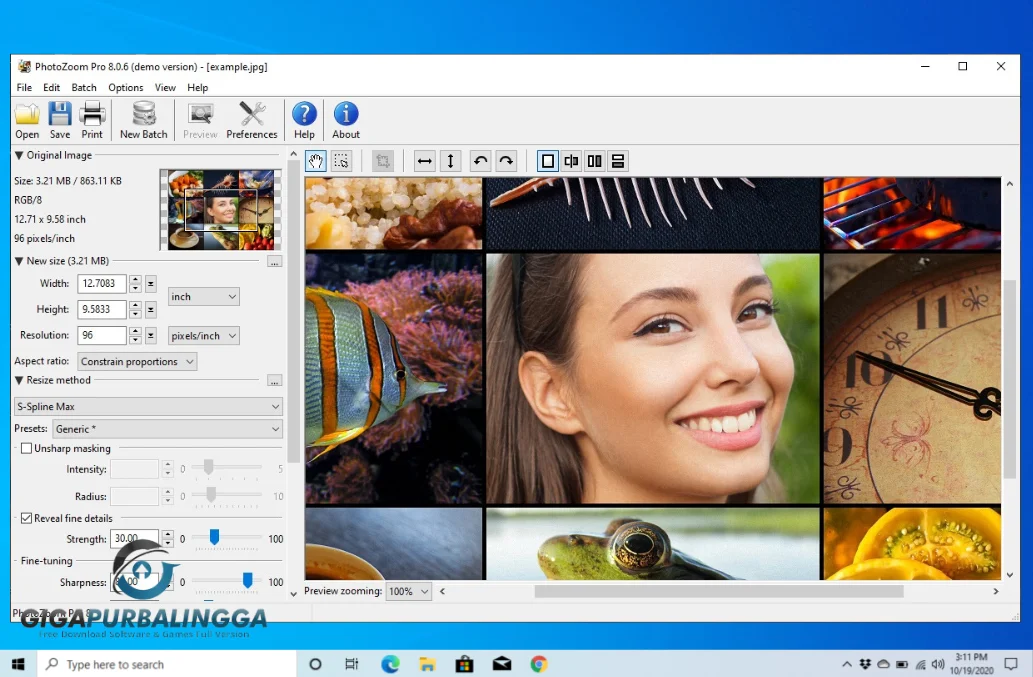
Task: Click the Strength slider handle
Action: tap(214, 538)
